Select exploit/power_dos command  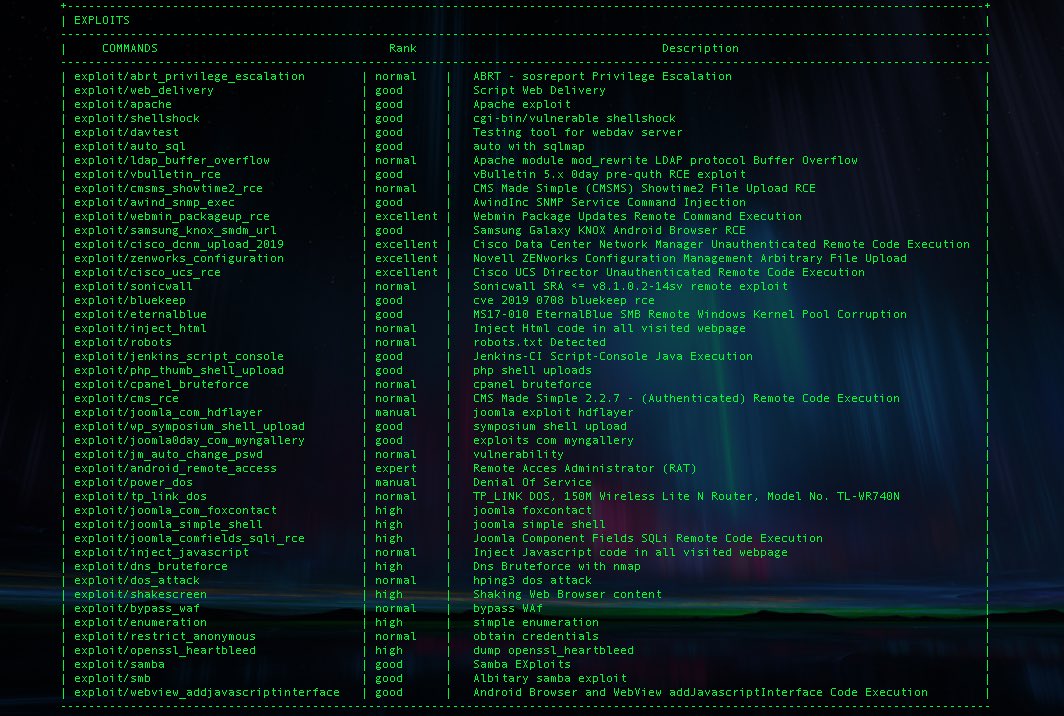tap(133, 483)
